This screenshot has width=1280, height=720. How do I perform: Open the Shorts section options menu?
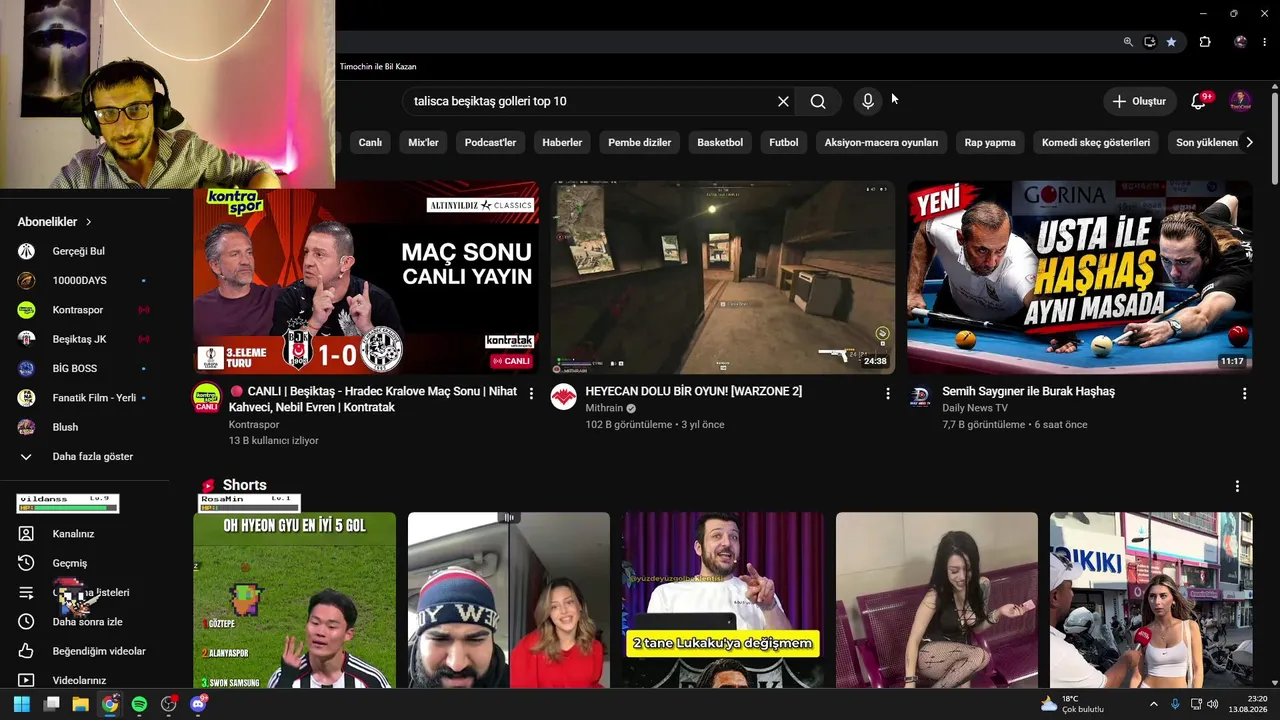click(x=1237, y=486)
